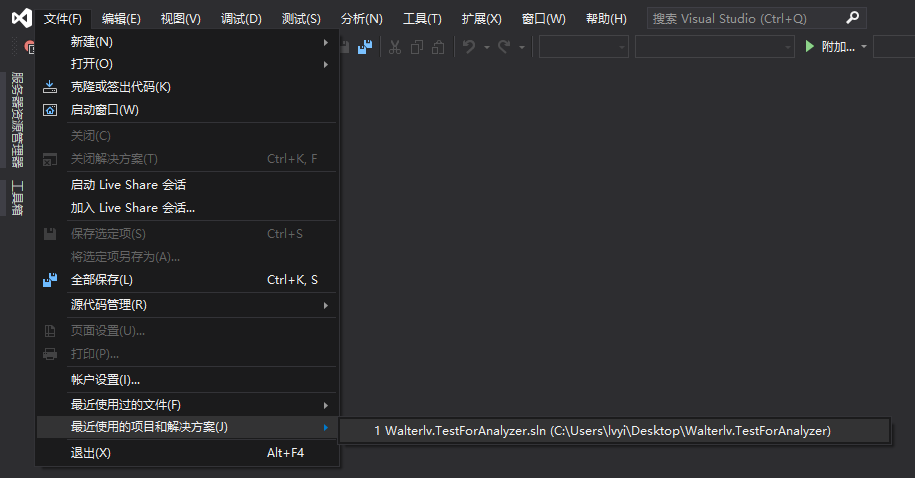Screen dimensions: 915x478
Task: Open the Redo history dropdown arrow
Action: point(522,47)
